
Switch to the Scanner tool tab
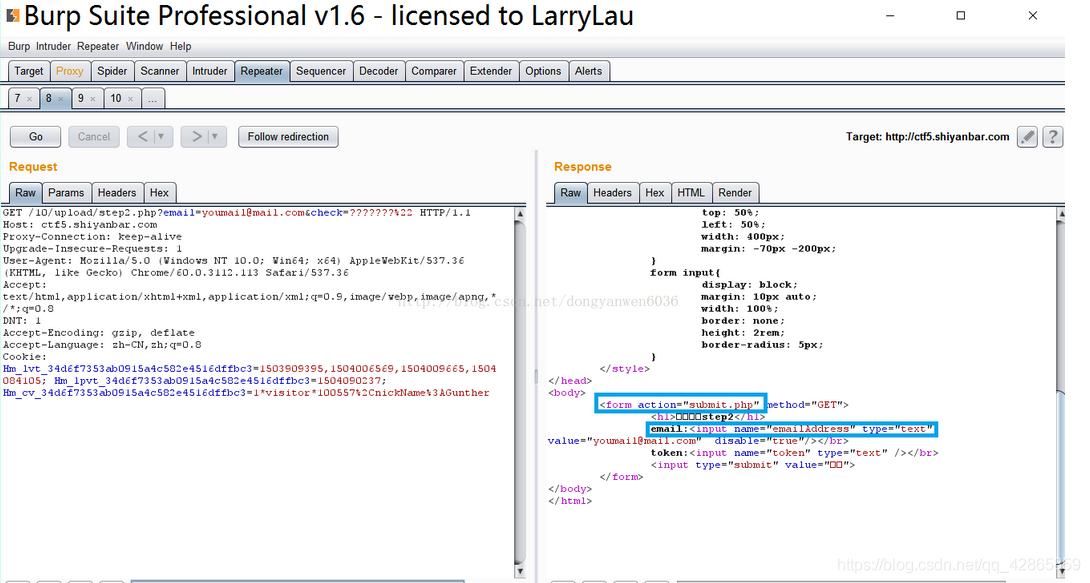pos(160,71)
